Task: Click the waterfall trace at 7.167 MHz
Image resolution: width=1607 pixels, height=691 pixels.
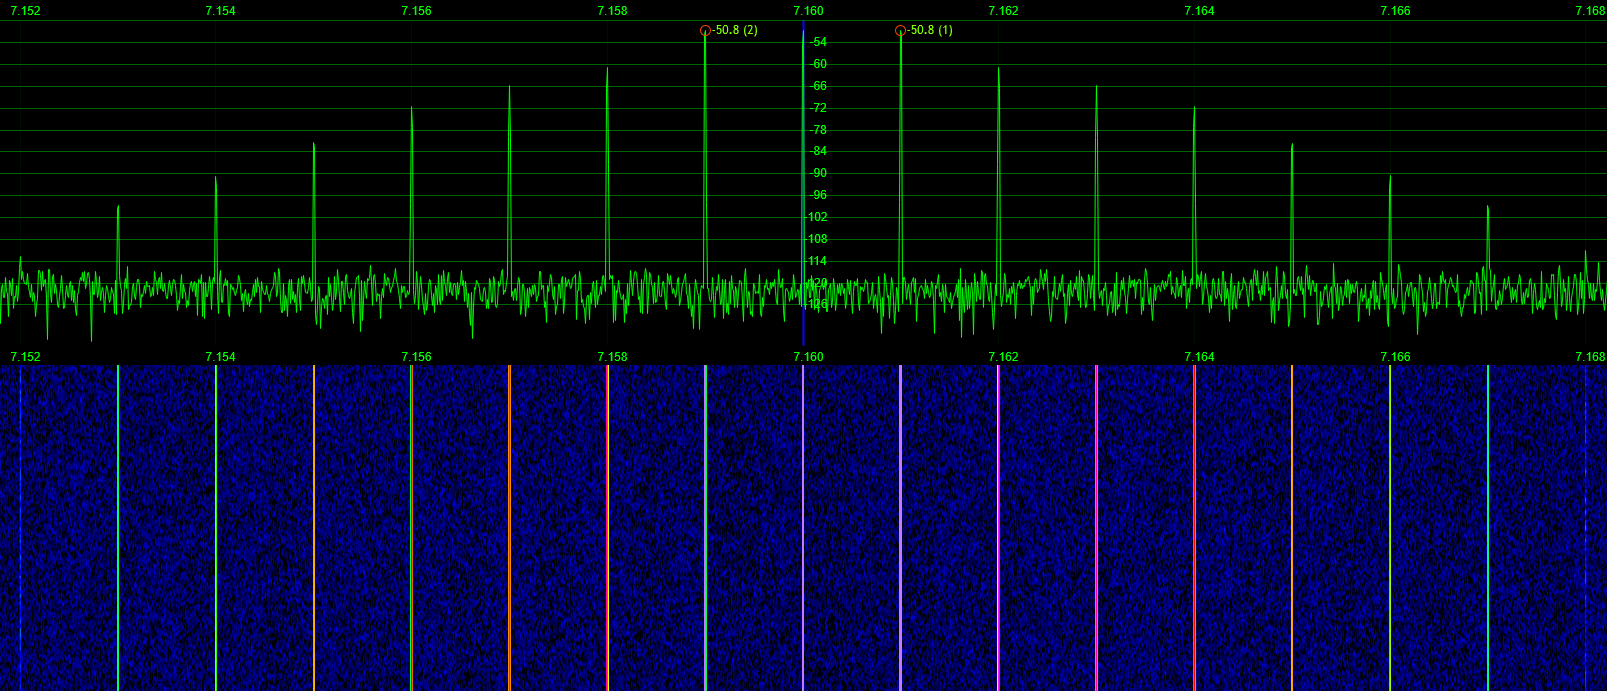Action: 1488,528
